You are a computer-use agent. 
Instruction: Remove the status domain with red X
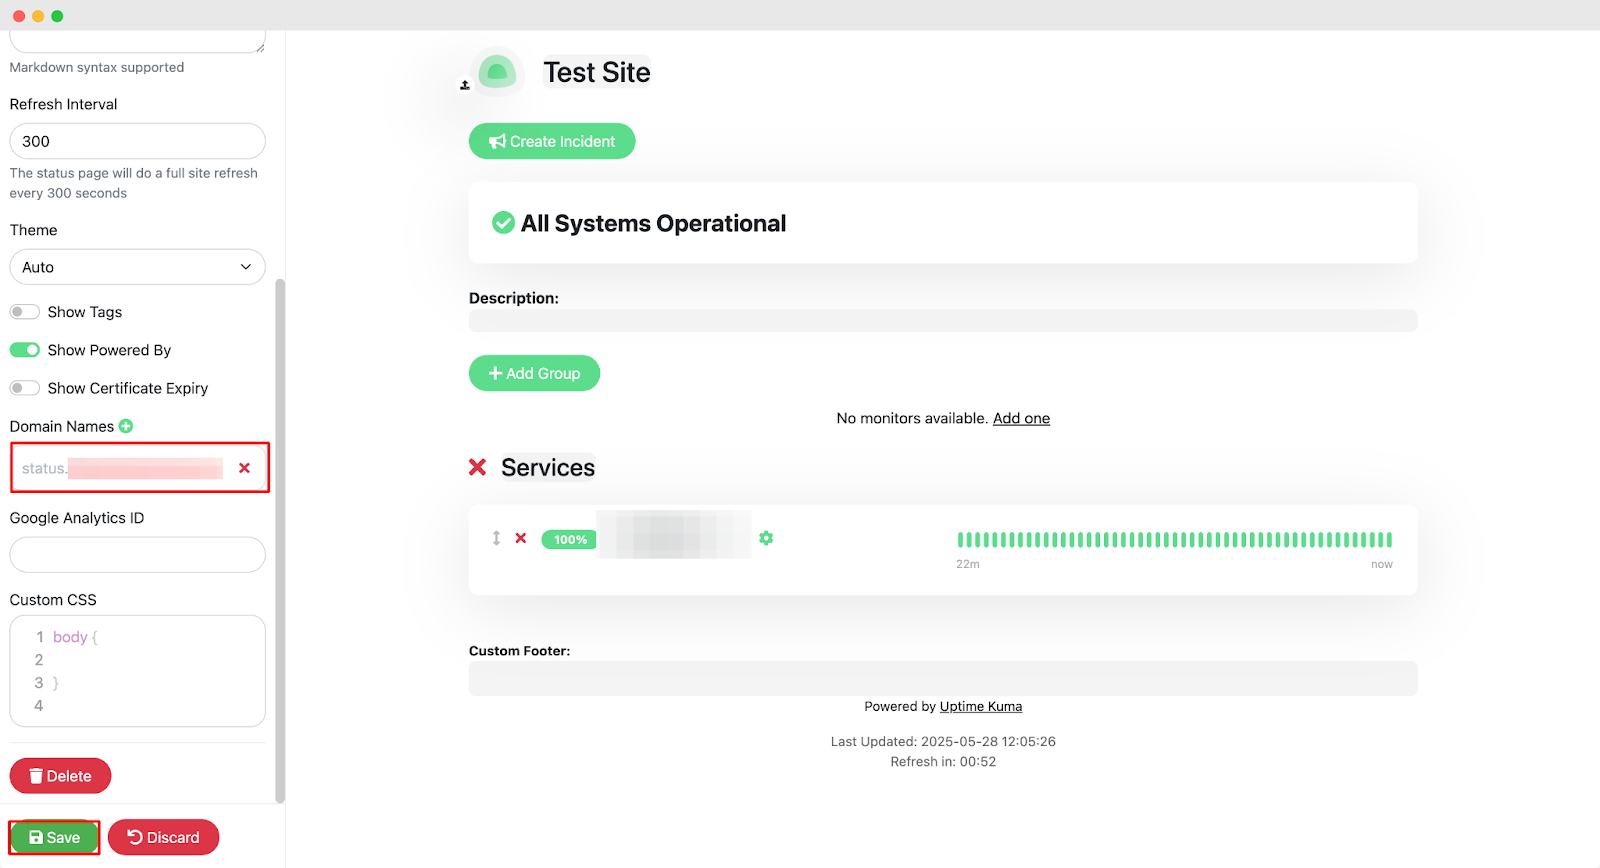pos(244,468)
